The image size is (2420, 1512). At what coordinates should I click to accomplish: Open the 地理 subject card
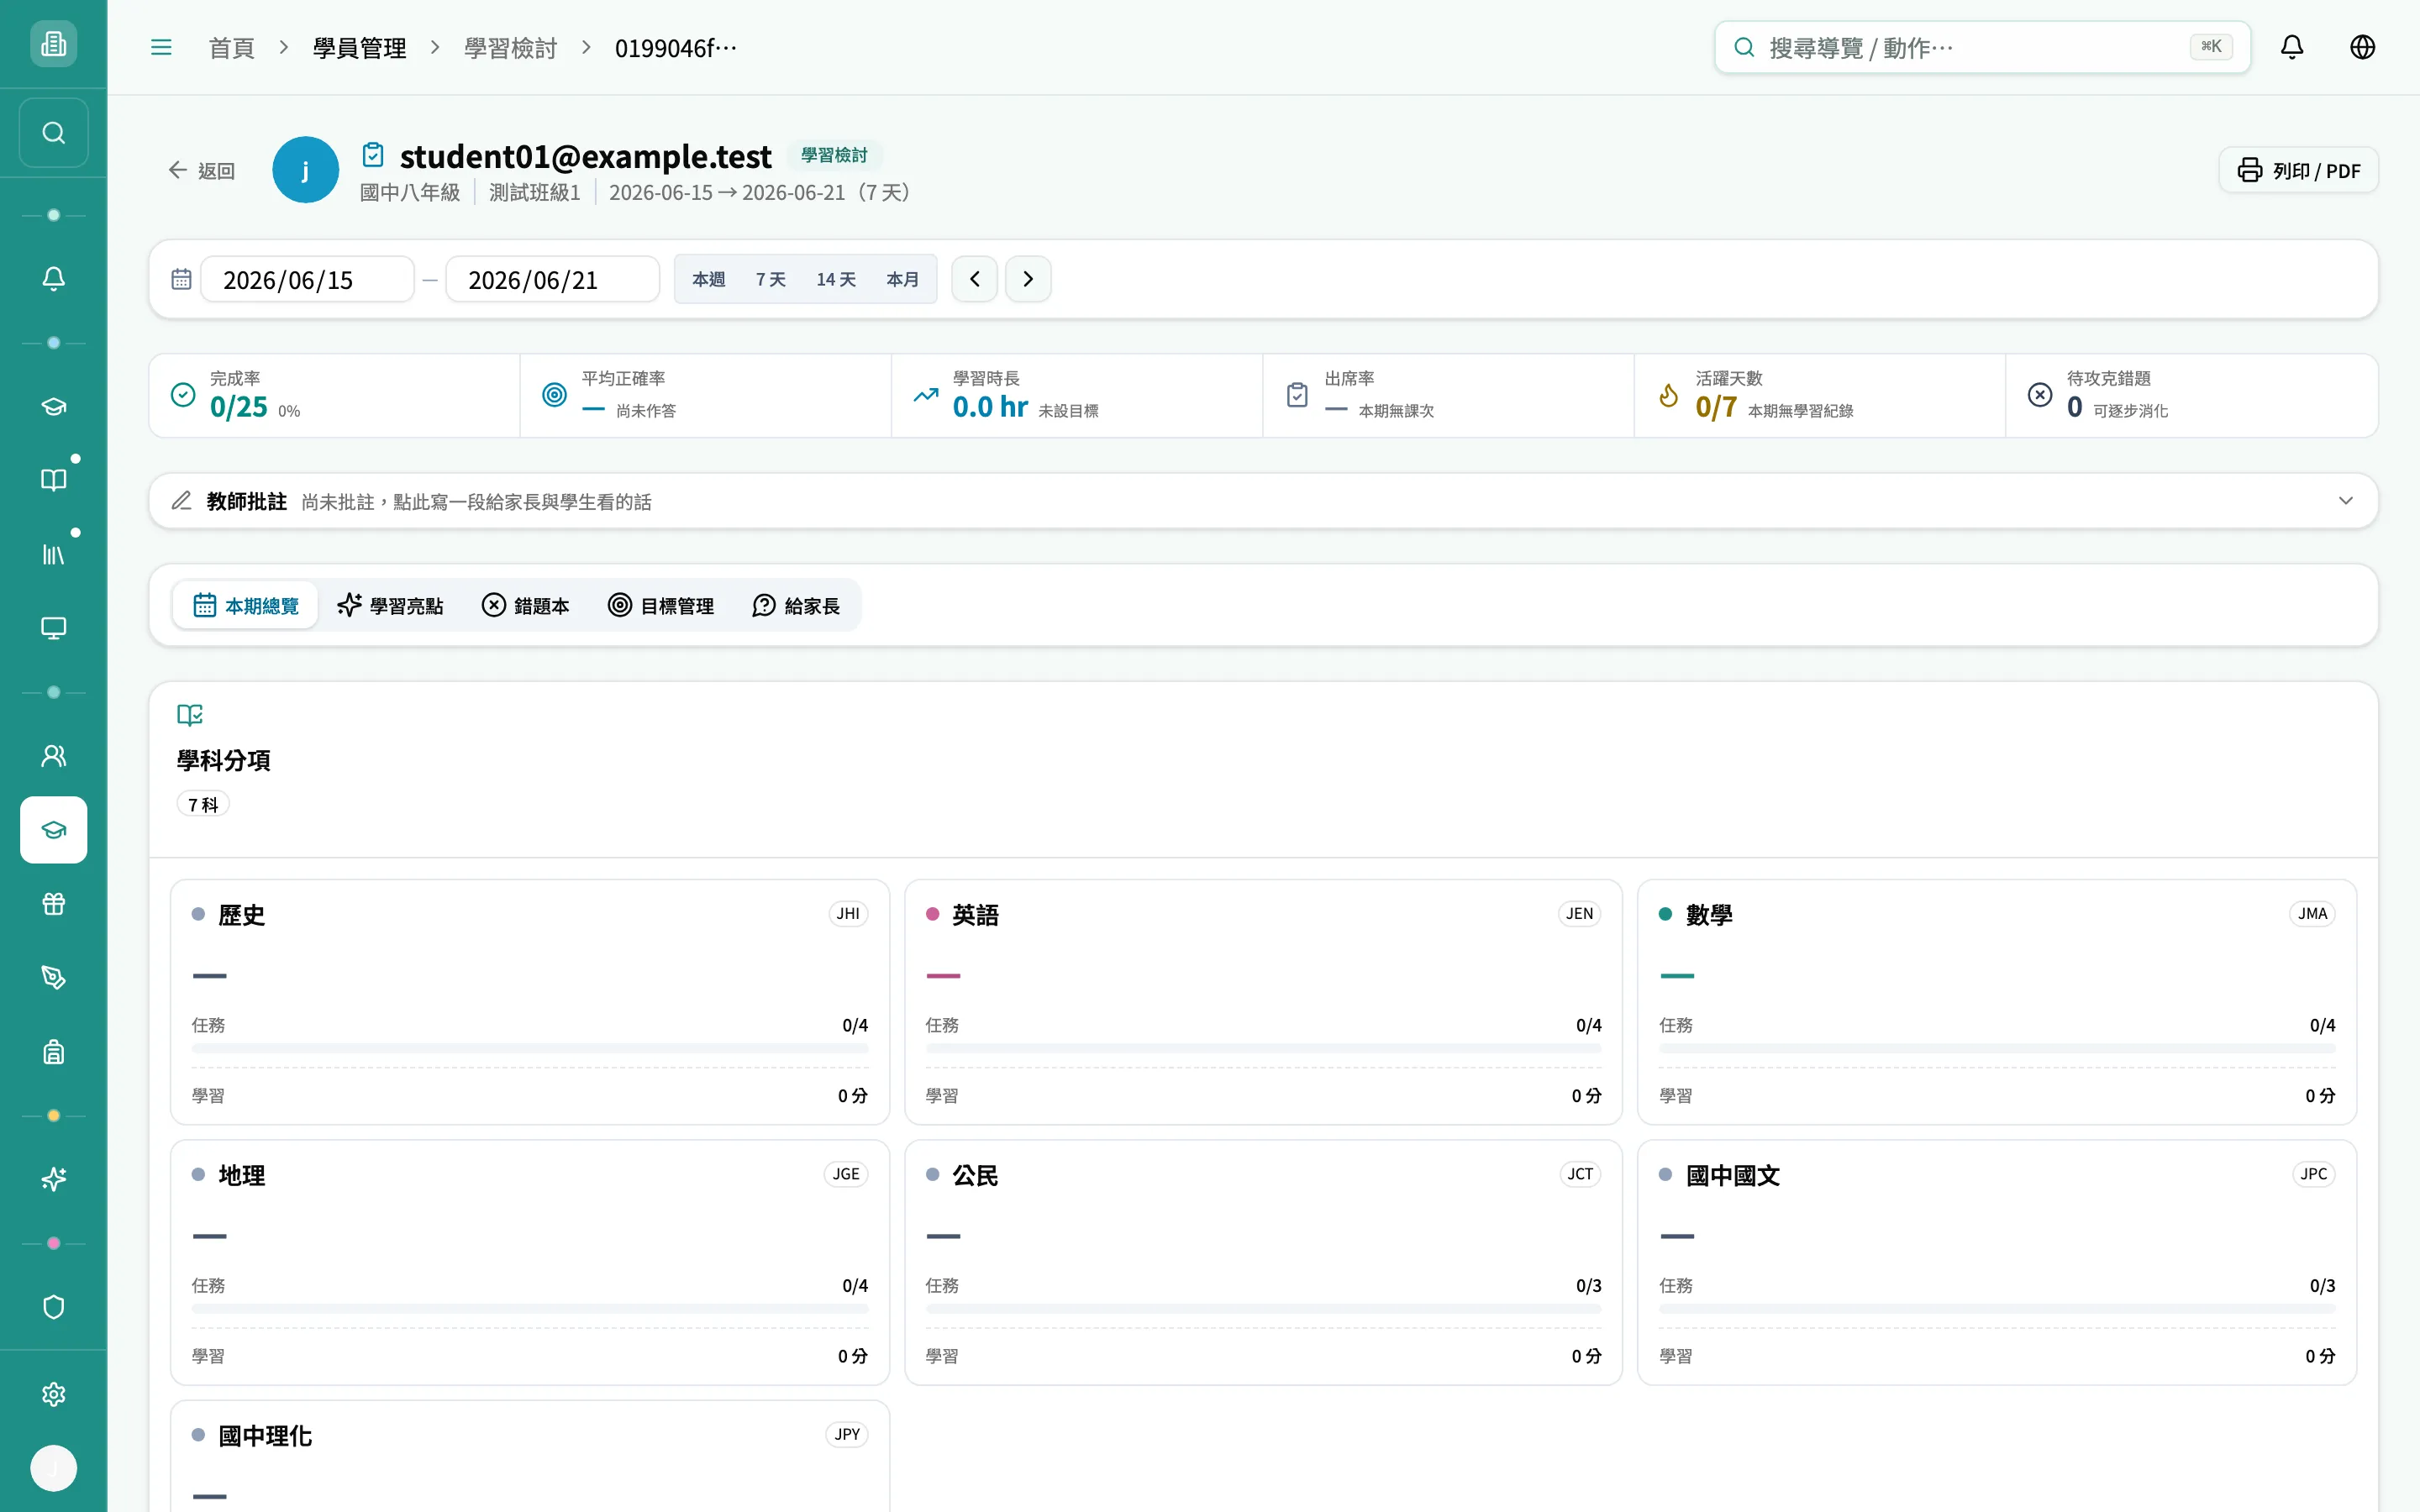click(x=530, y=1262)
